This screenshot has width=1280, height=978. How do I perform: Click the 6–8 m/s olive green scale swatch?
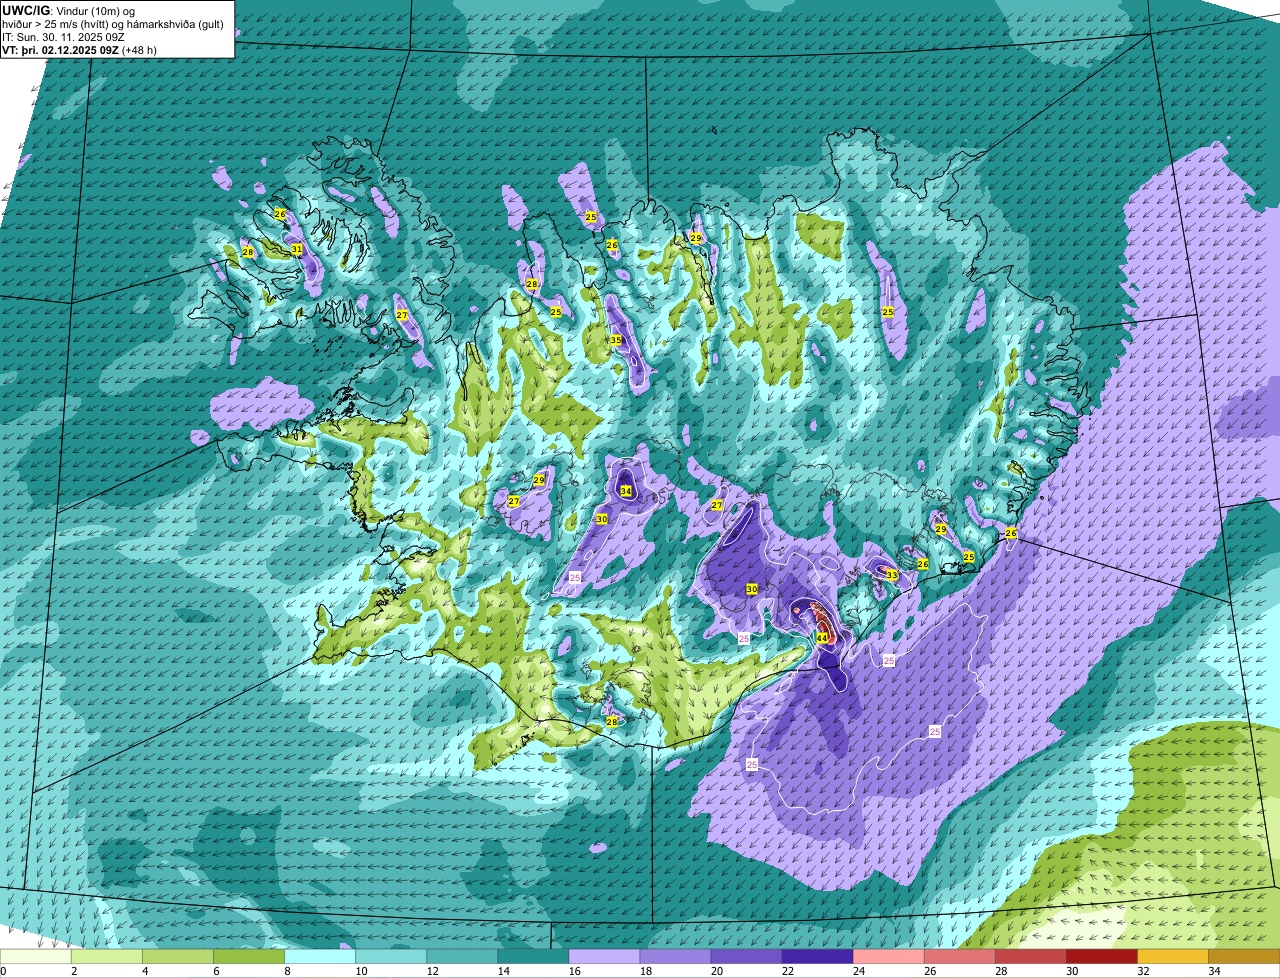tap(249, 957)
